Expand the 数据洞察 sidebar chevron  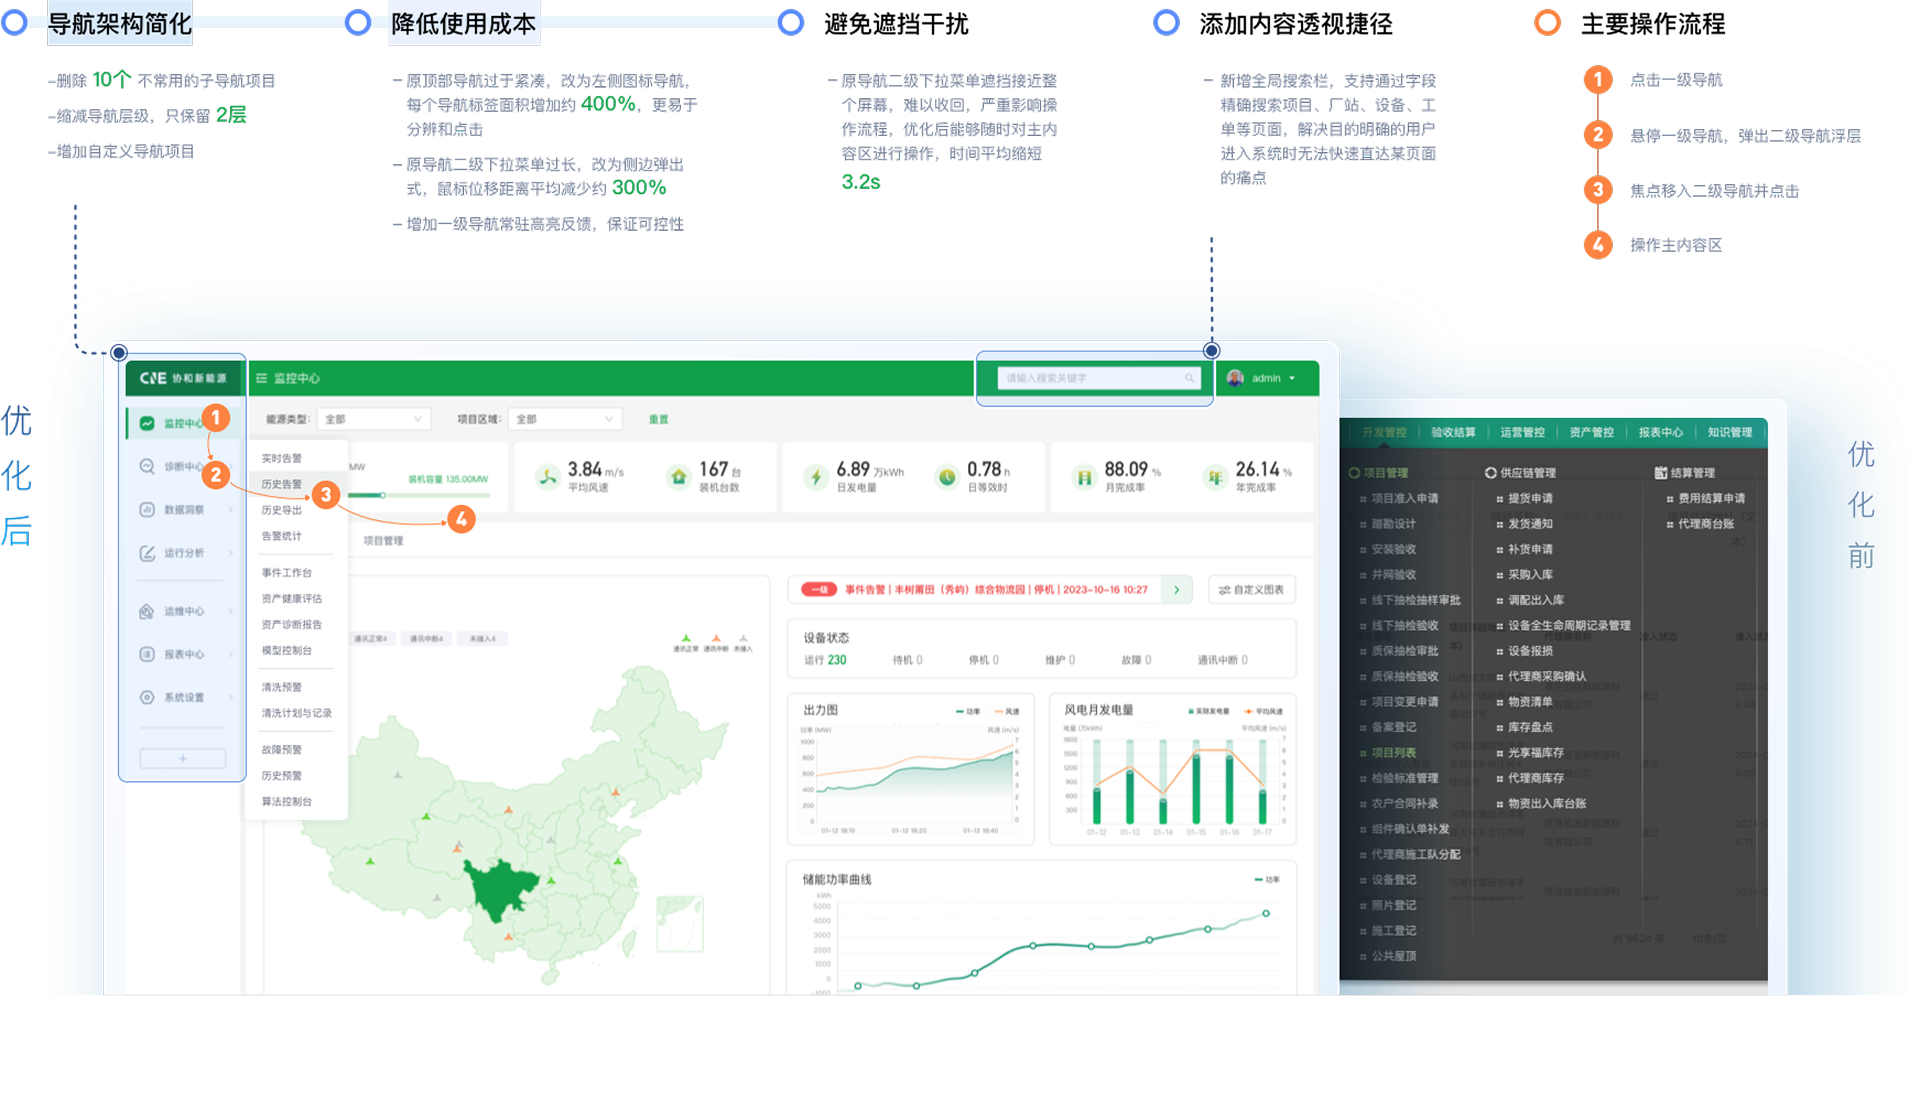(231, 510)
